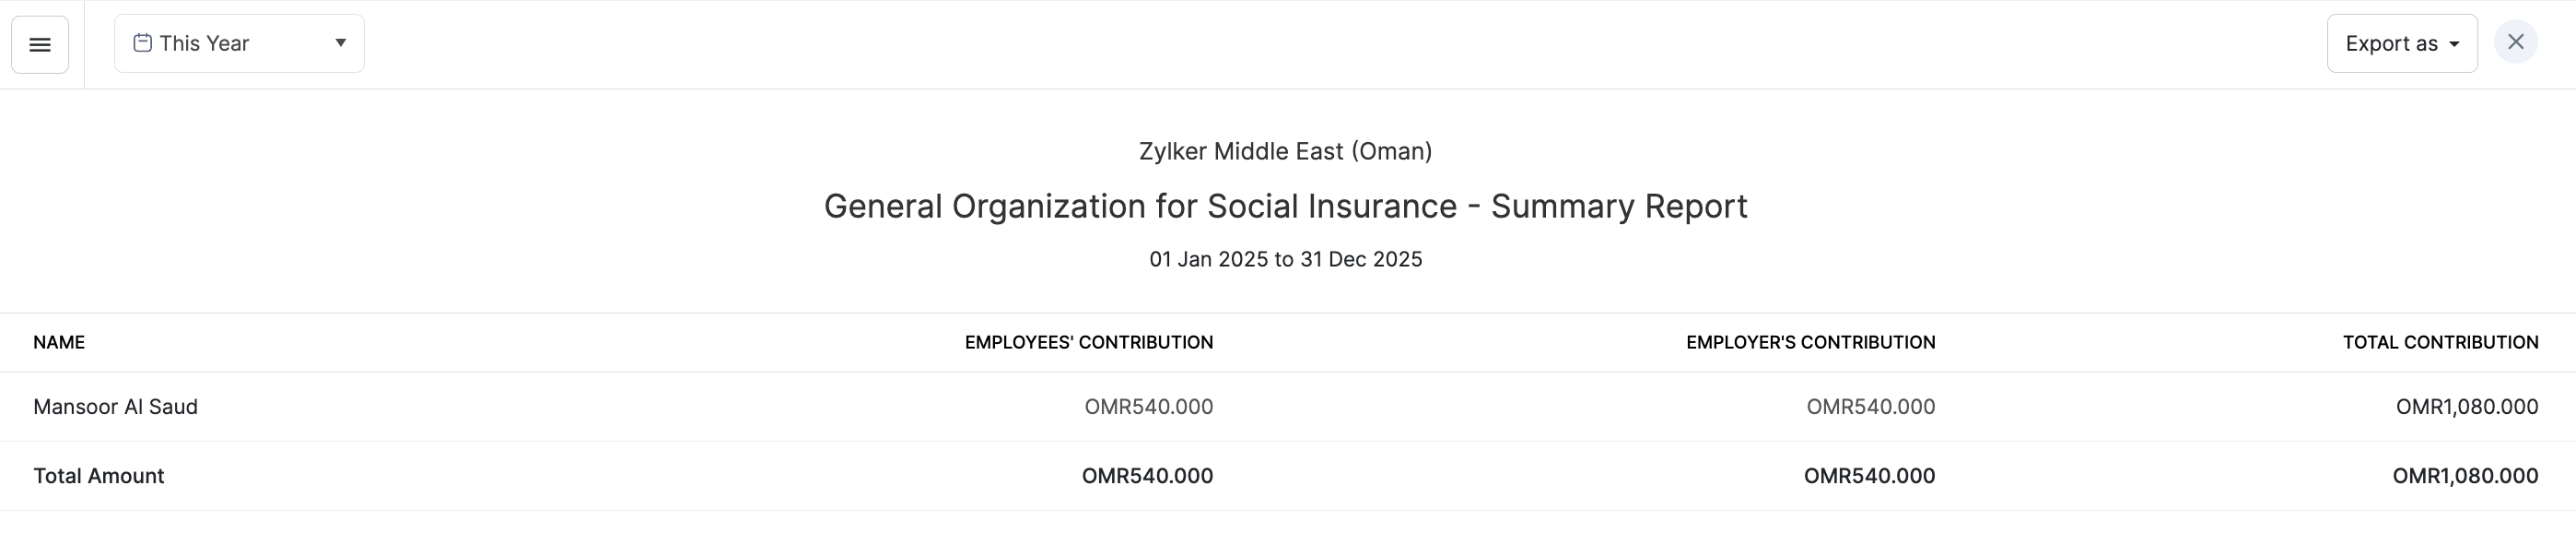Click the Total Contribution column header
This screenshot has height=533, width=2576.
click(x=2440, y=342)
